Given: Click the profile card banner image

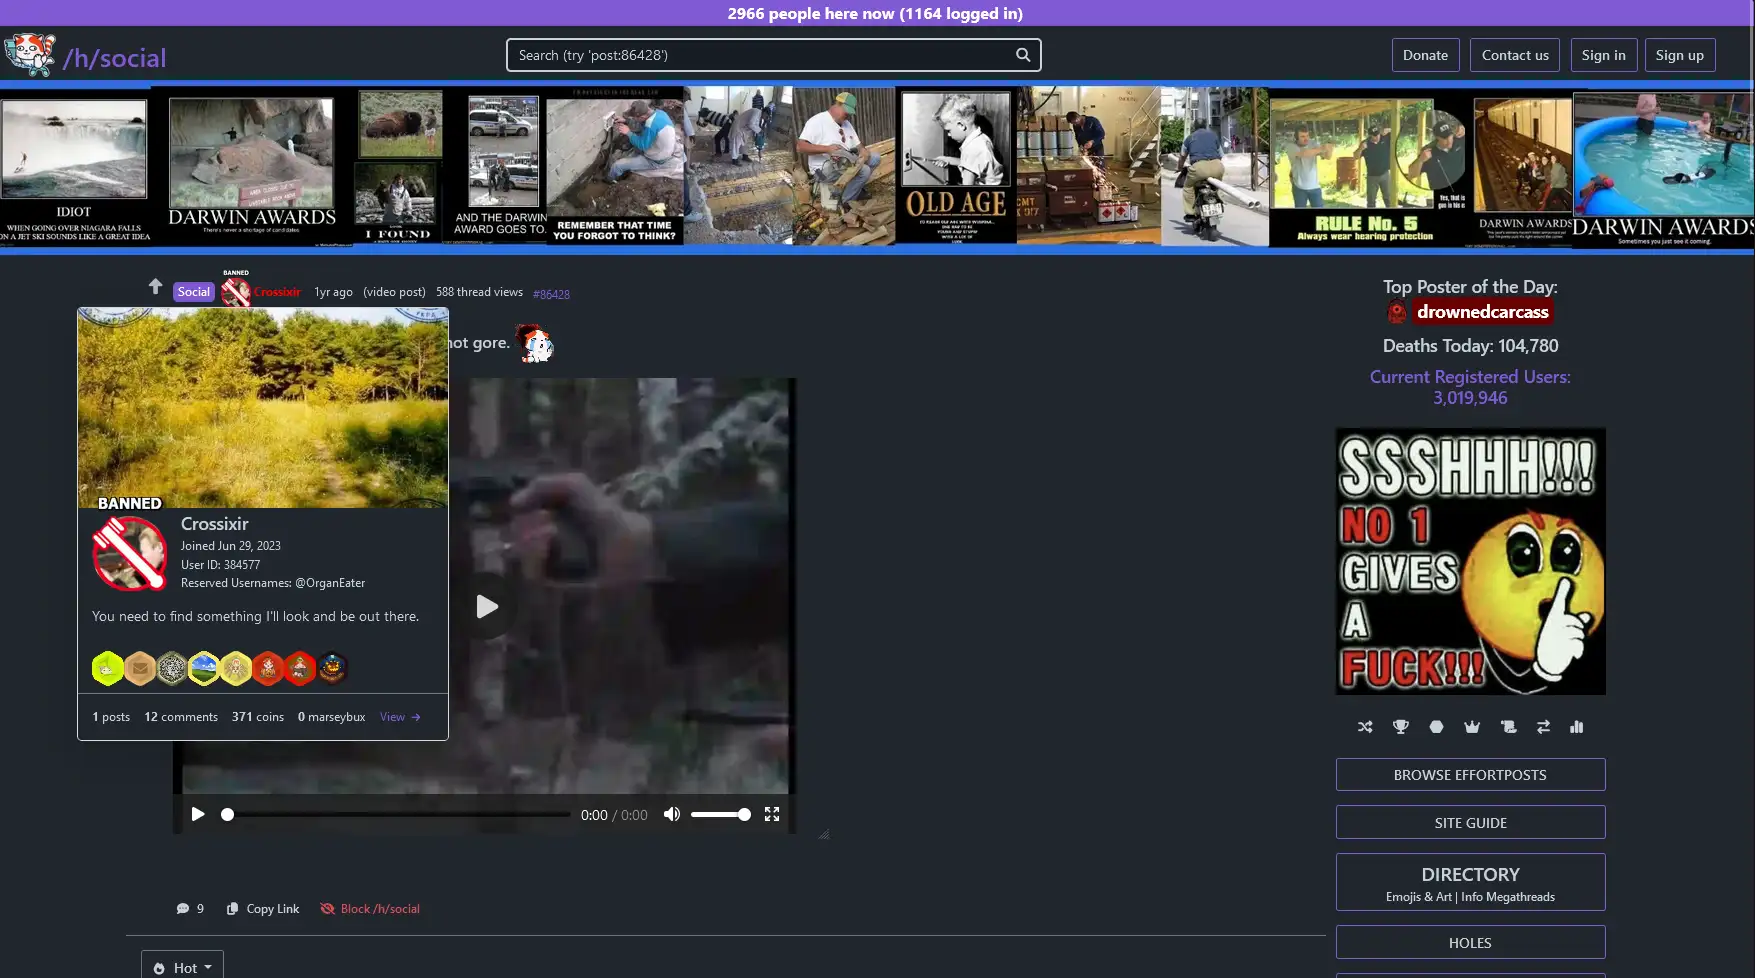Looking at the screenshot, I should click(263, 408).
